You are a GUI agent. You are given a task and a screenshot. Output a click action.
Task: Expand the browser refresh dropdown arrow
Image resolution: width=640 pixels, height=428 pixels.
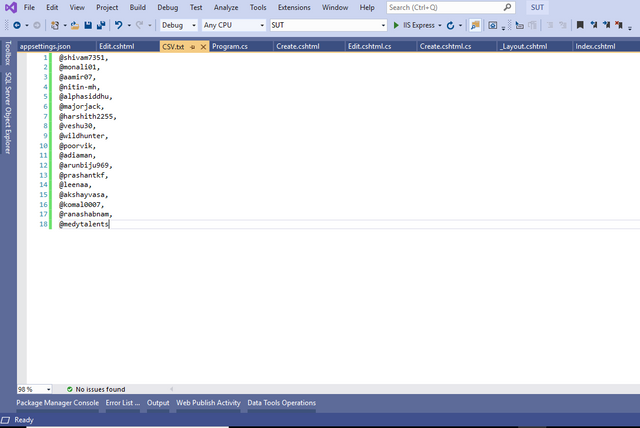460,25
